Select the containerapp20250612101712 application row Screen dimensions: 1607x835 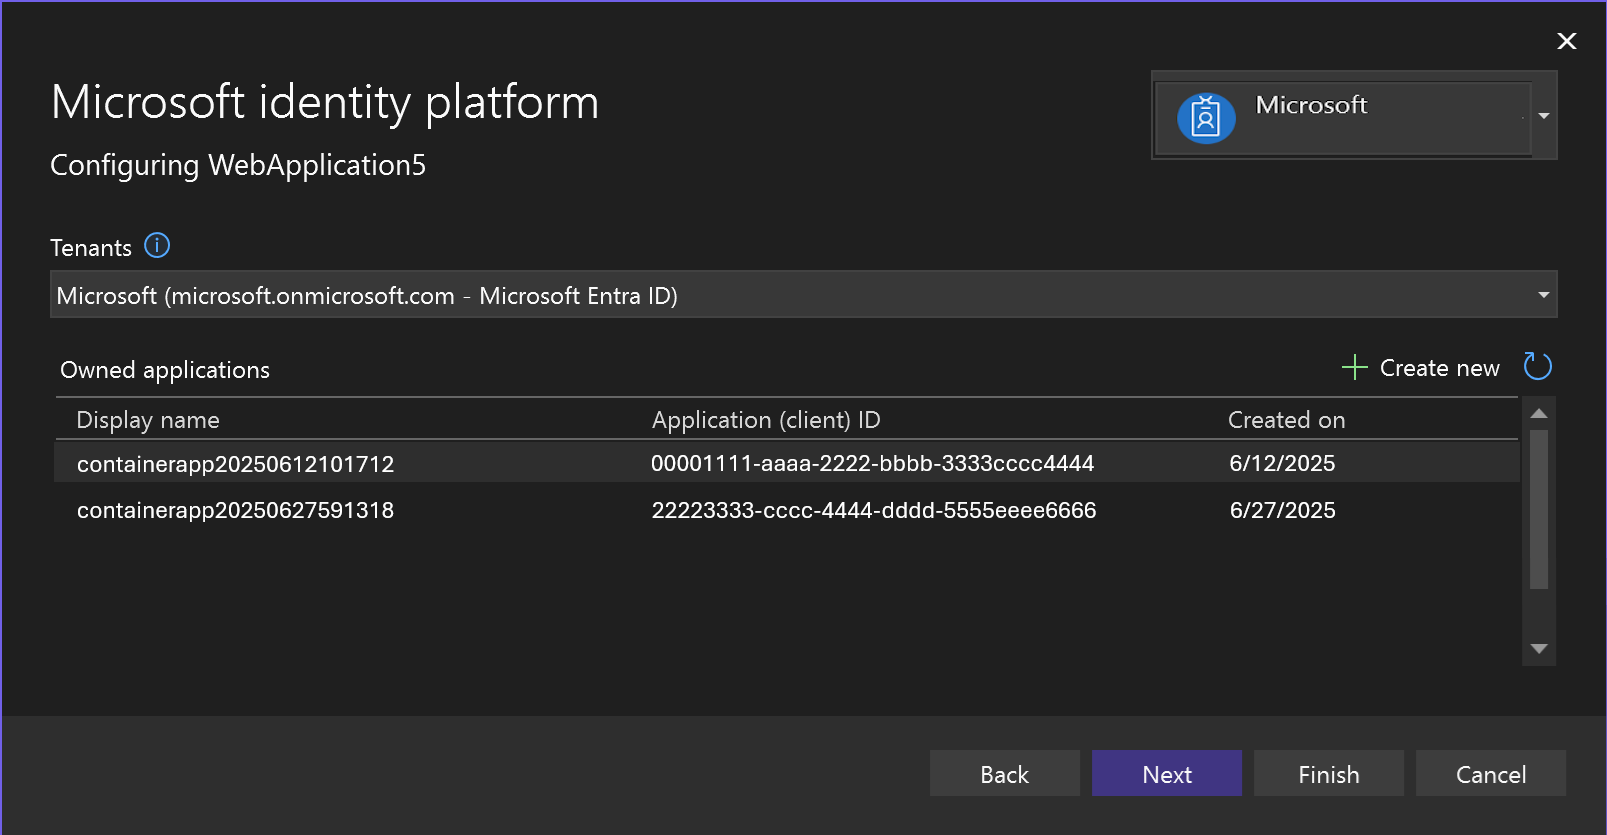click(236, 464)
